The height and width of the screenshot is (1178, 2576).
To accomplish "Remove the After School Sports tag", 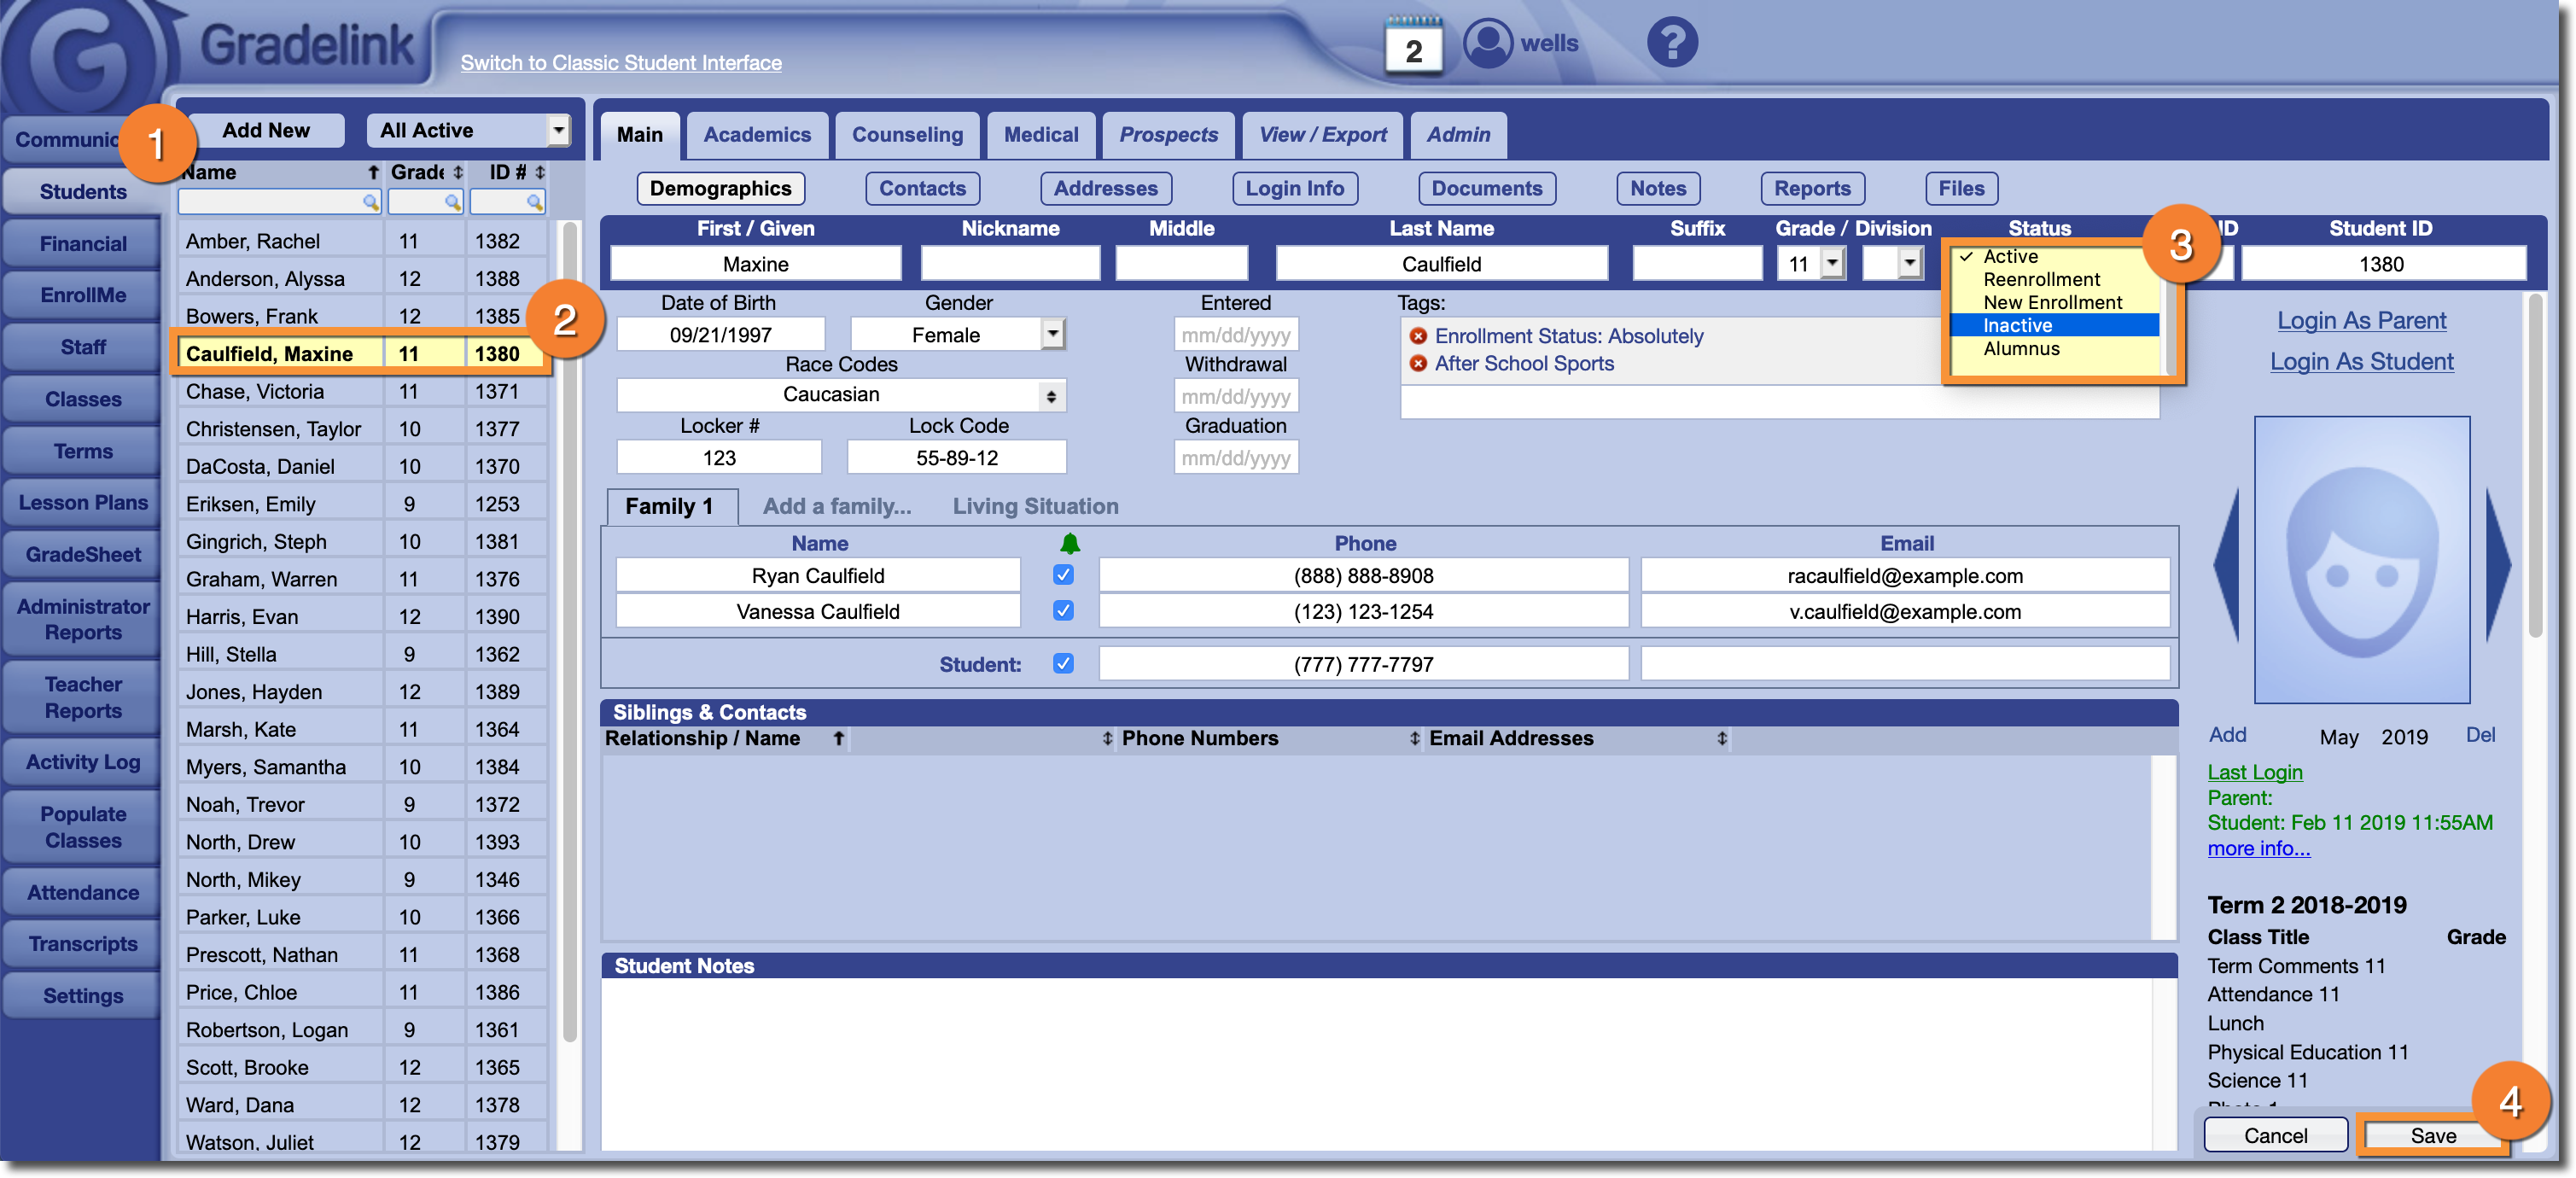I will pos(1418,364).
